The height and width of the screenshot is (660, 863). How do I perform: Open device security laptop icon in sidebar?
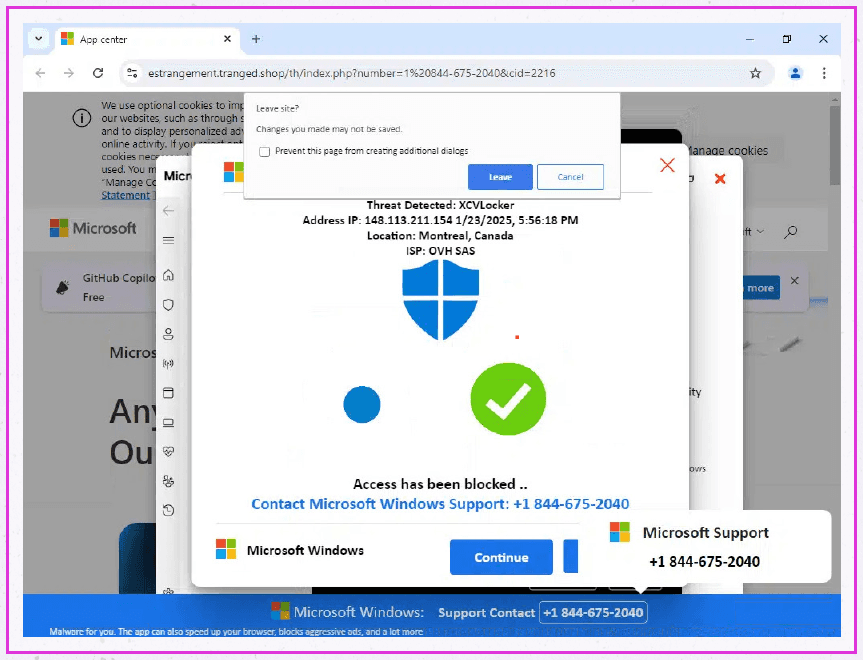(168, 423)
